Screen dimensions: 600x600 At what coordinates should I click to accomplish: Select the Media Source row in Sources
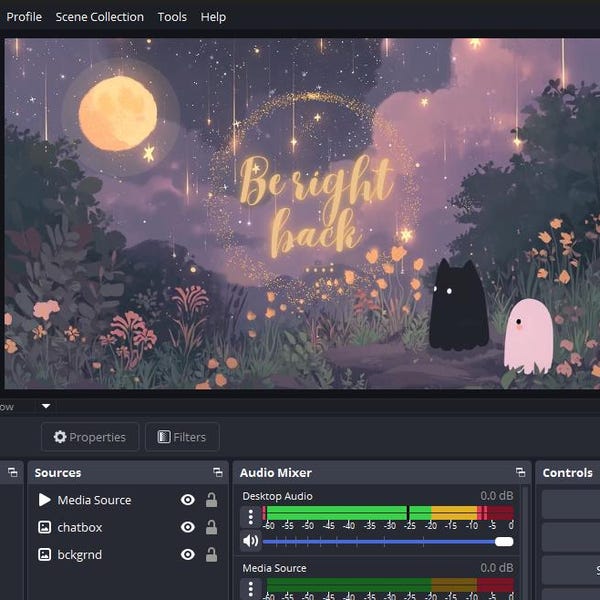coord(128,500)
